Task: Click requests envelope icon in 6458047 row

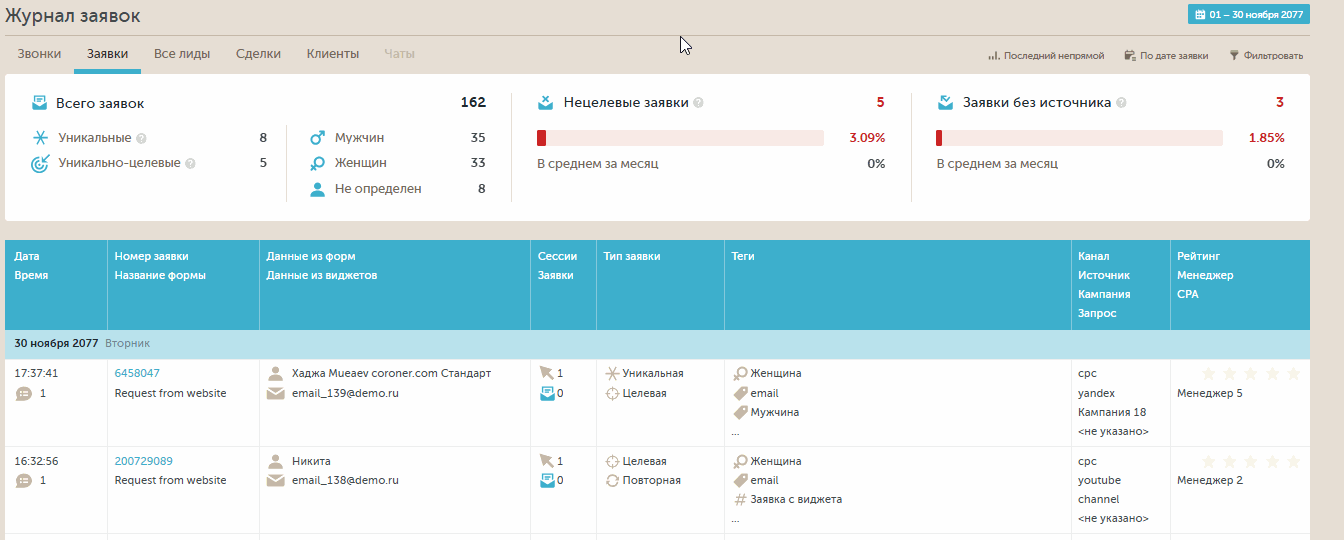Action: click(547, 394)
